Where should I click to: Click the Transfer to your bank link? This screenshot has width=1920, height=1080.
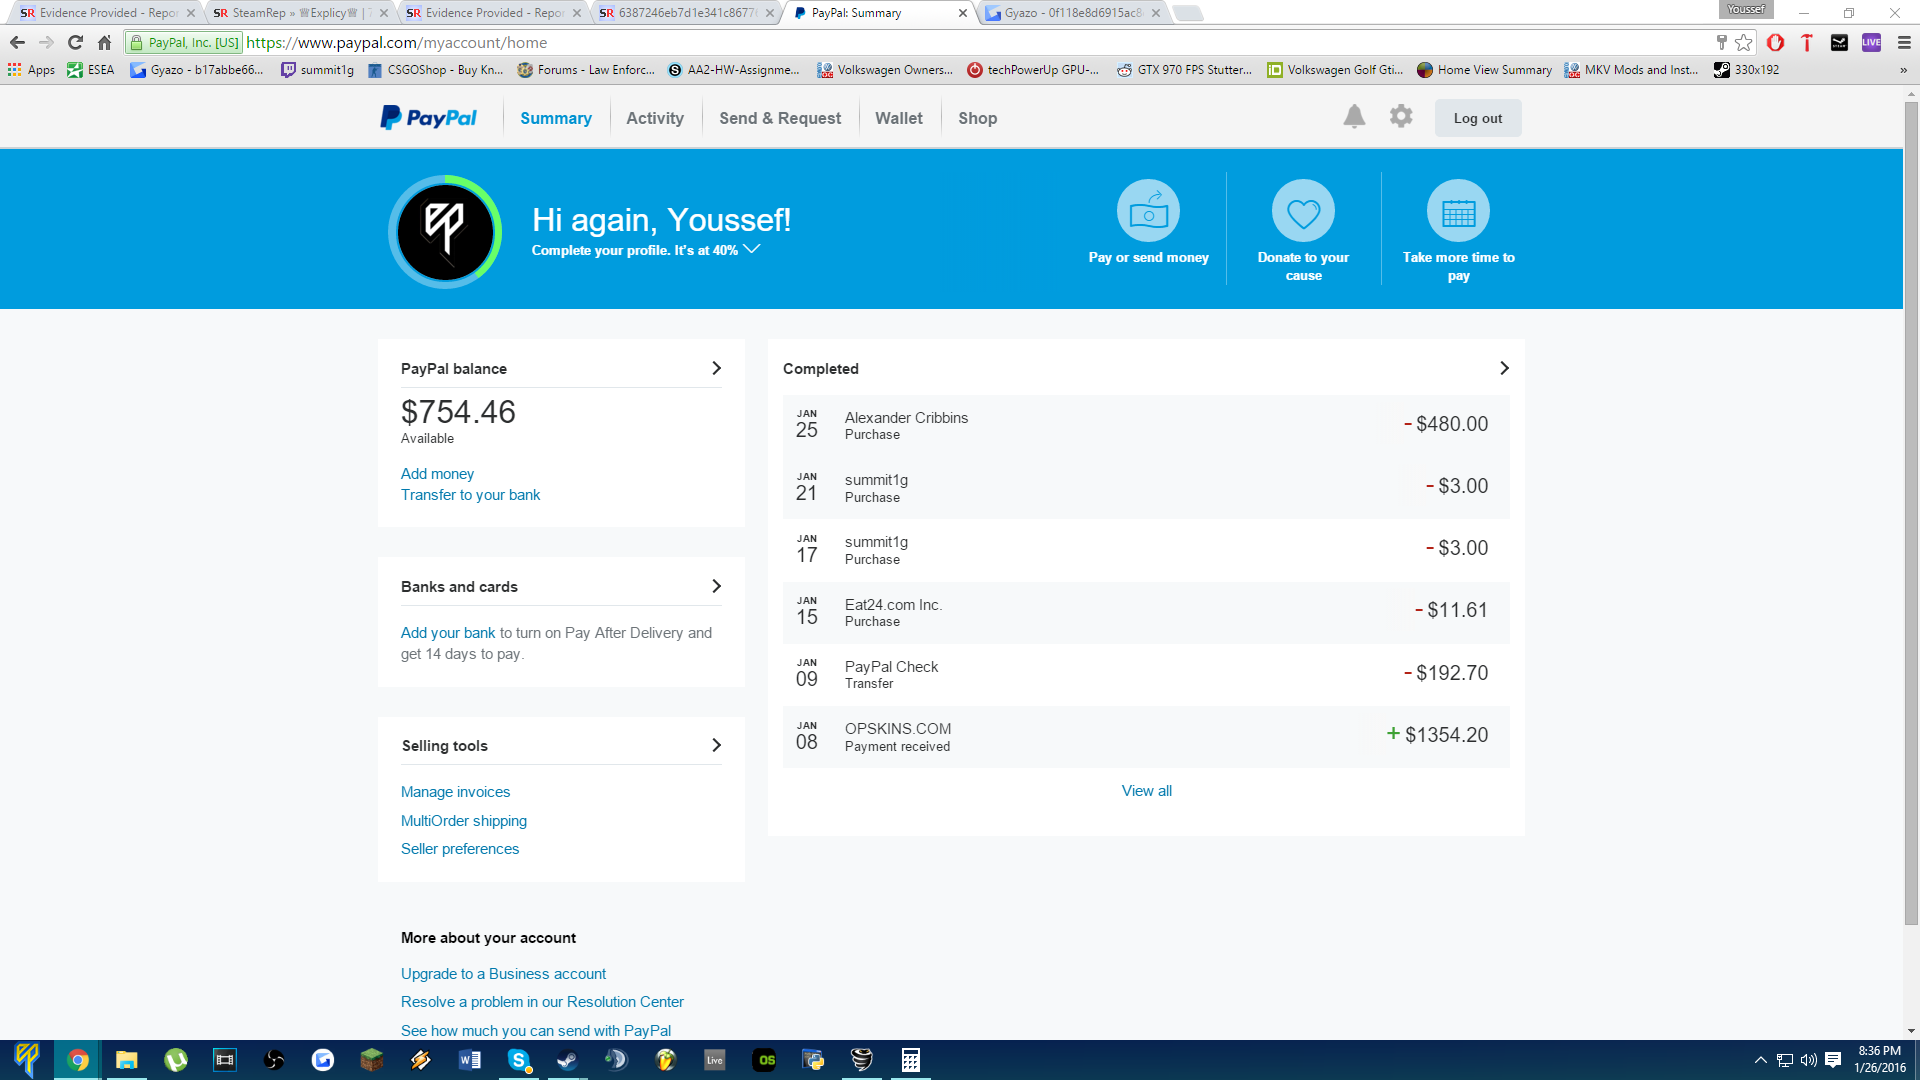pyautogui.click(x=470, y=495)
